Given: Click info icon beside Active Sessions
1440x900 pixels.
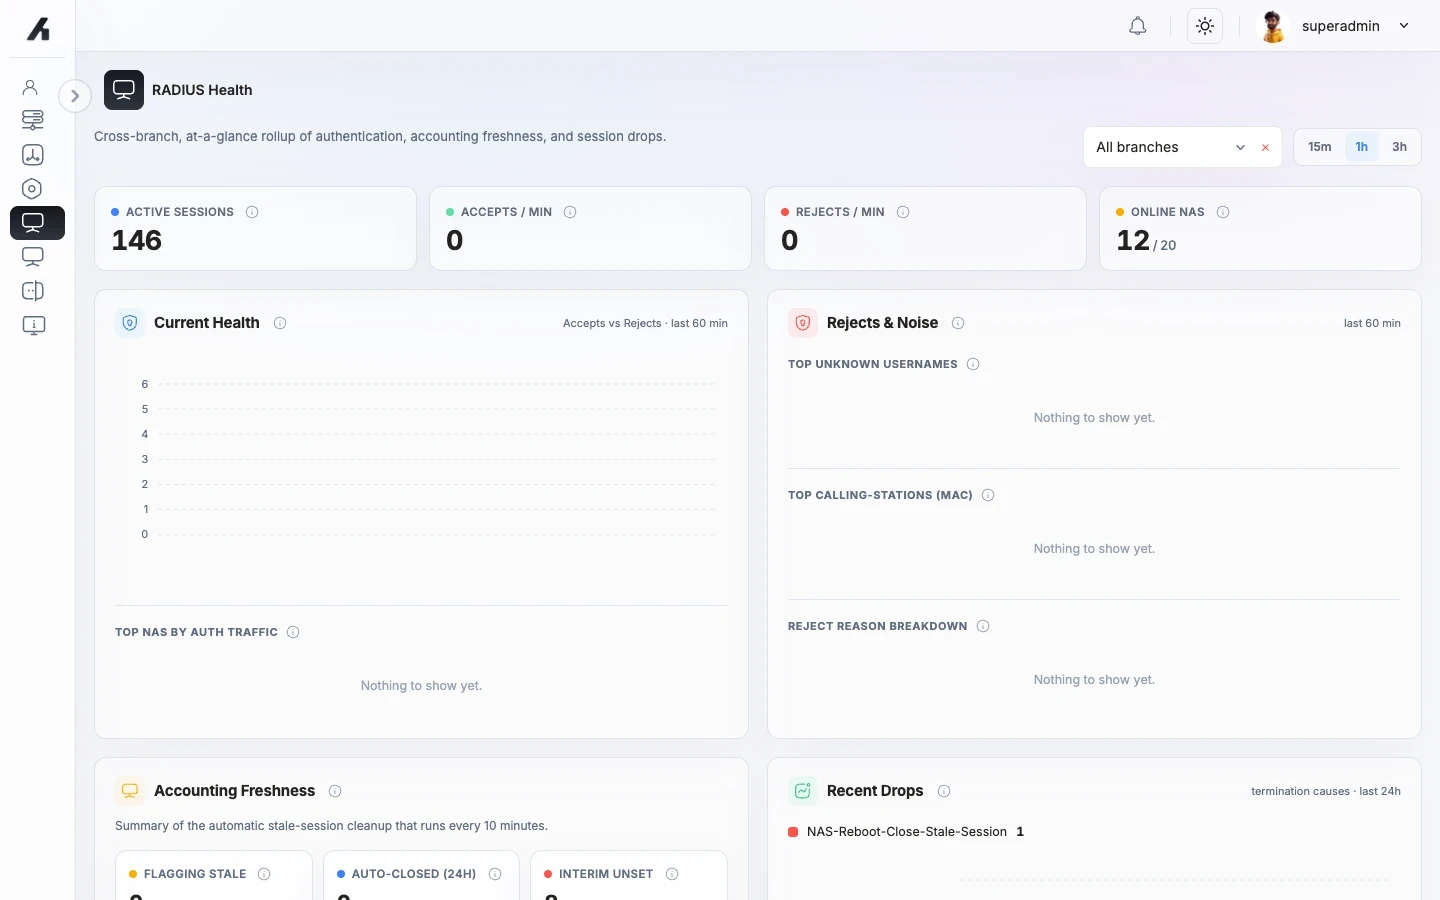Looking at the screenshot, I should (x=252, y=212).
